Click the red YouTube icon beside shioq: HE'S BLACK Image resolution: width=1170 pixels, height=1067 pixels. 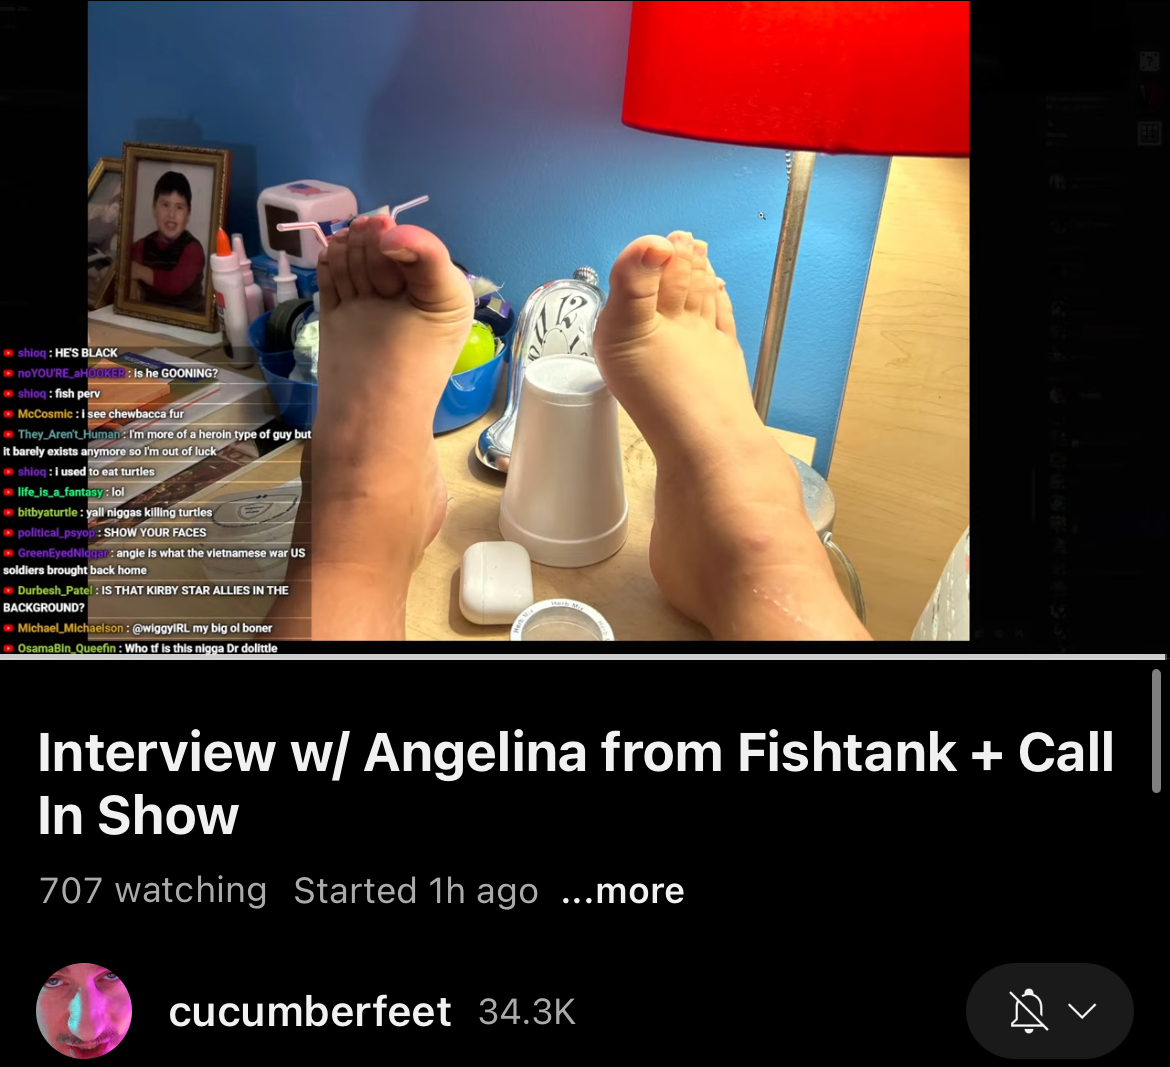click(x=8, y=353)
